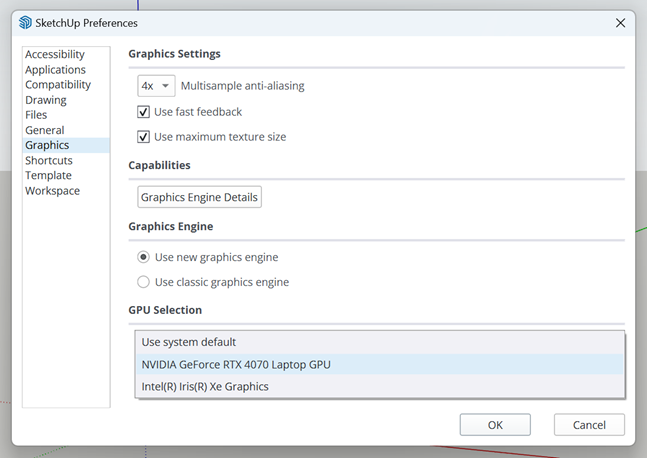This screenshot has width=647, height=458.
Task: Open Graphics Engine Details
Action: pyautogui.click(x=199, y=197)
